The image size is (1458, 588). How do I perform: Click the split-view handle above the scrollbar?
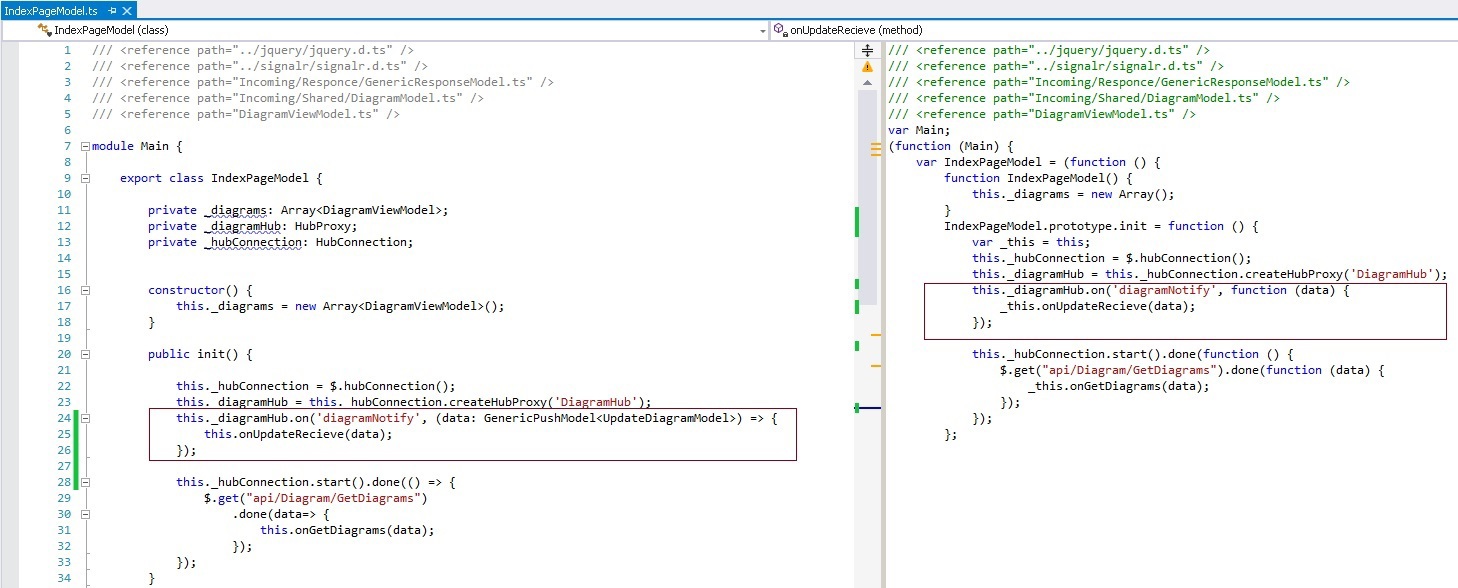(867, 50)
